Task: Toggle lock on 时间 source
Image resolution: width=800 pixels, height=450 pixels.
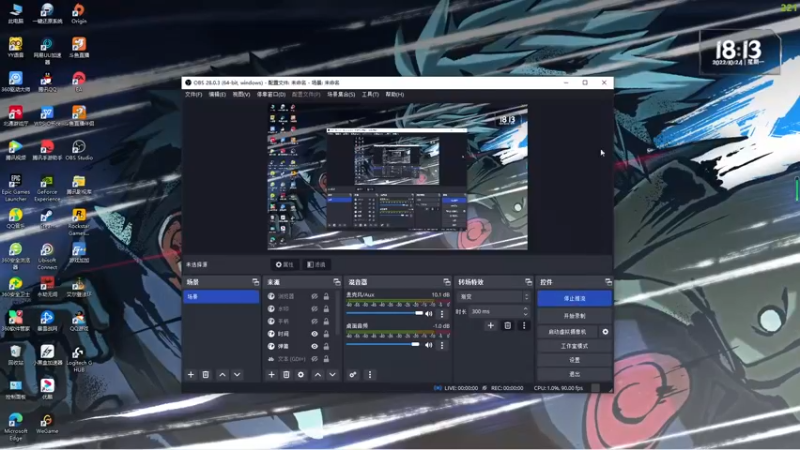Action: point(327,334)
